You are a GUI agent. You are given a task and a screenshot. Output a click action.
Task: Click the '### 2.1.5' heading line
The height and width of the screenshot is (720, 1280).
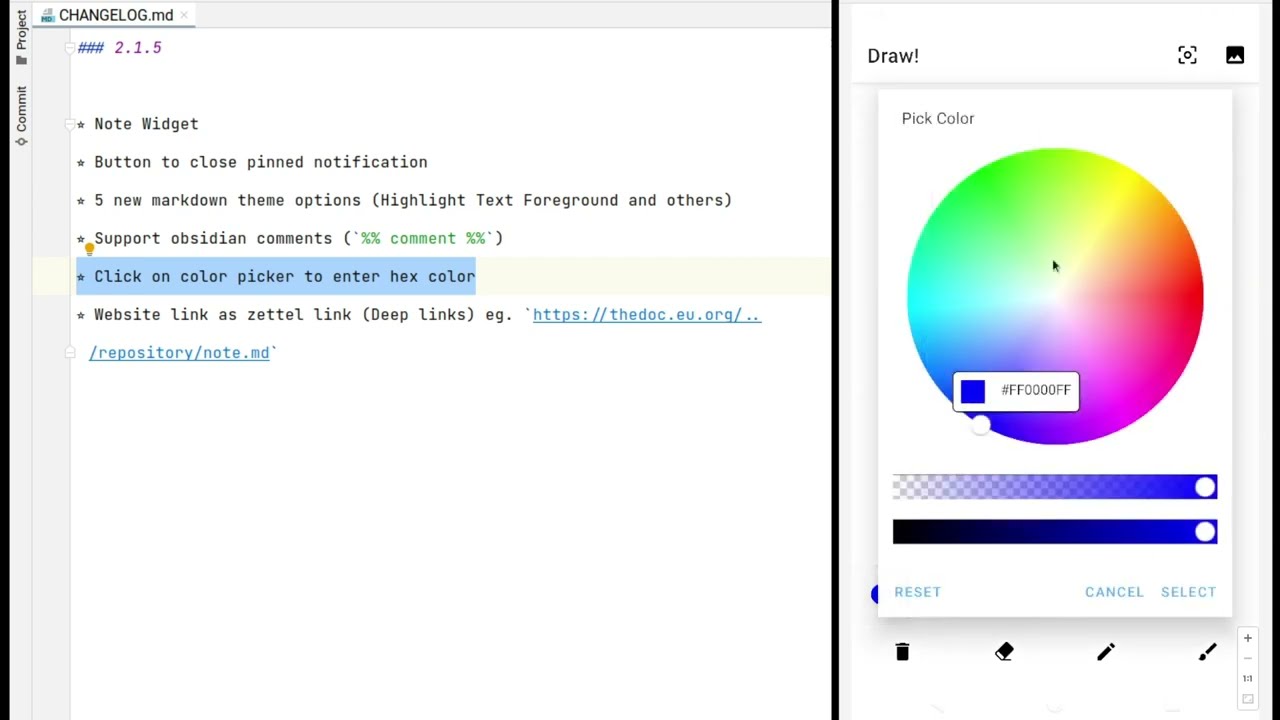click(119, 48)
